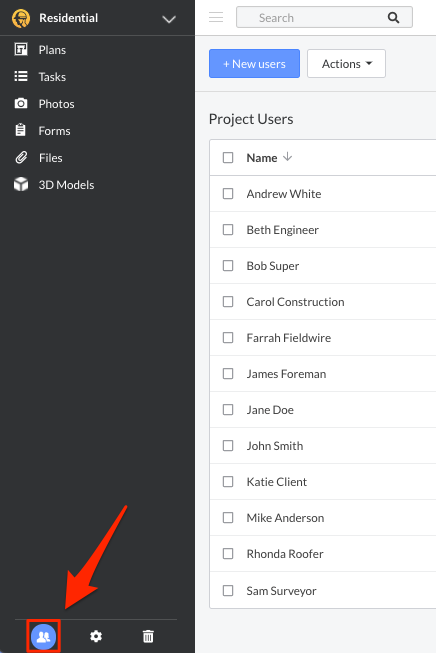Viewport: 436px width, 653px height.
Task: Tick the checkbox for Jane Doe
Action: pyautogui.click(x=228, y=410)
